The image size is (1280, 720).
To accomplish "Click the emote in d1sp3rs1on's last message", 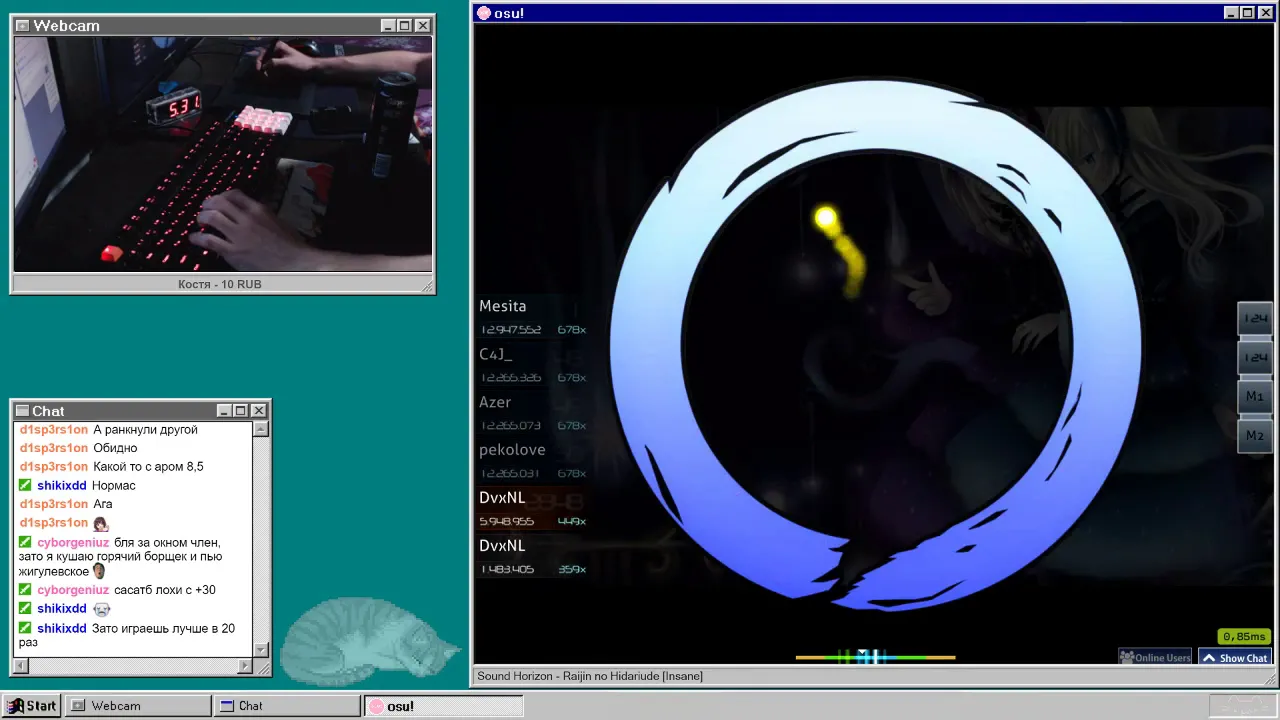I will click(101, 523).
